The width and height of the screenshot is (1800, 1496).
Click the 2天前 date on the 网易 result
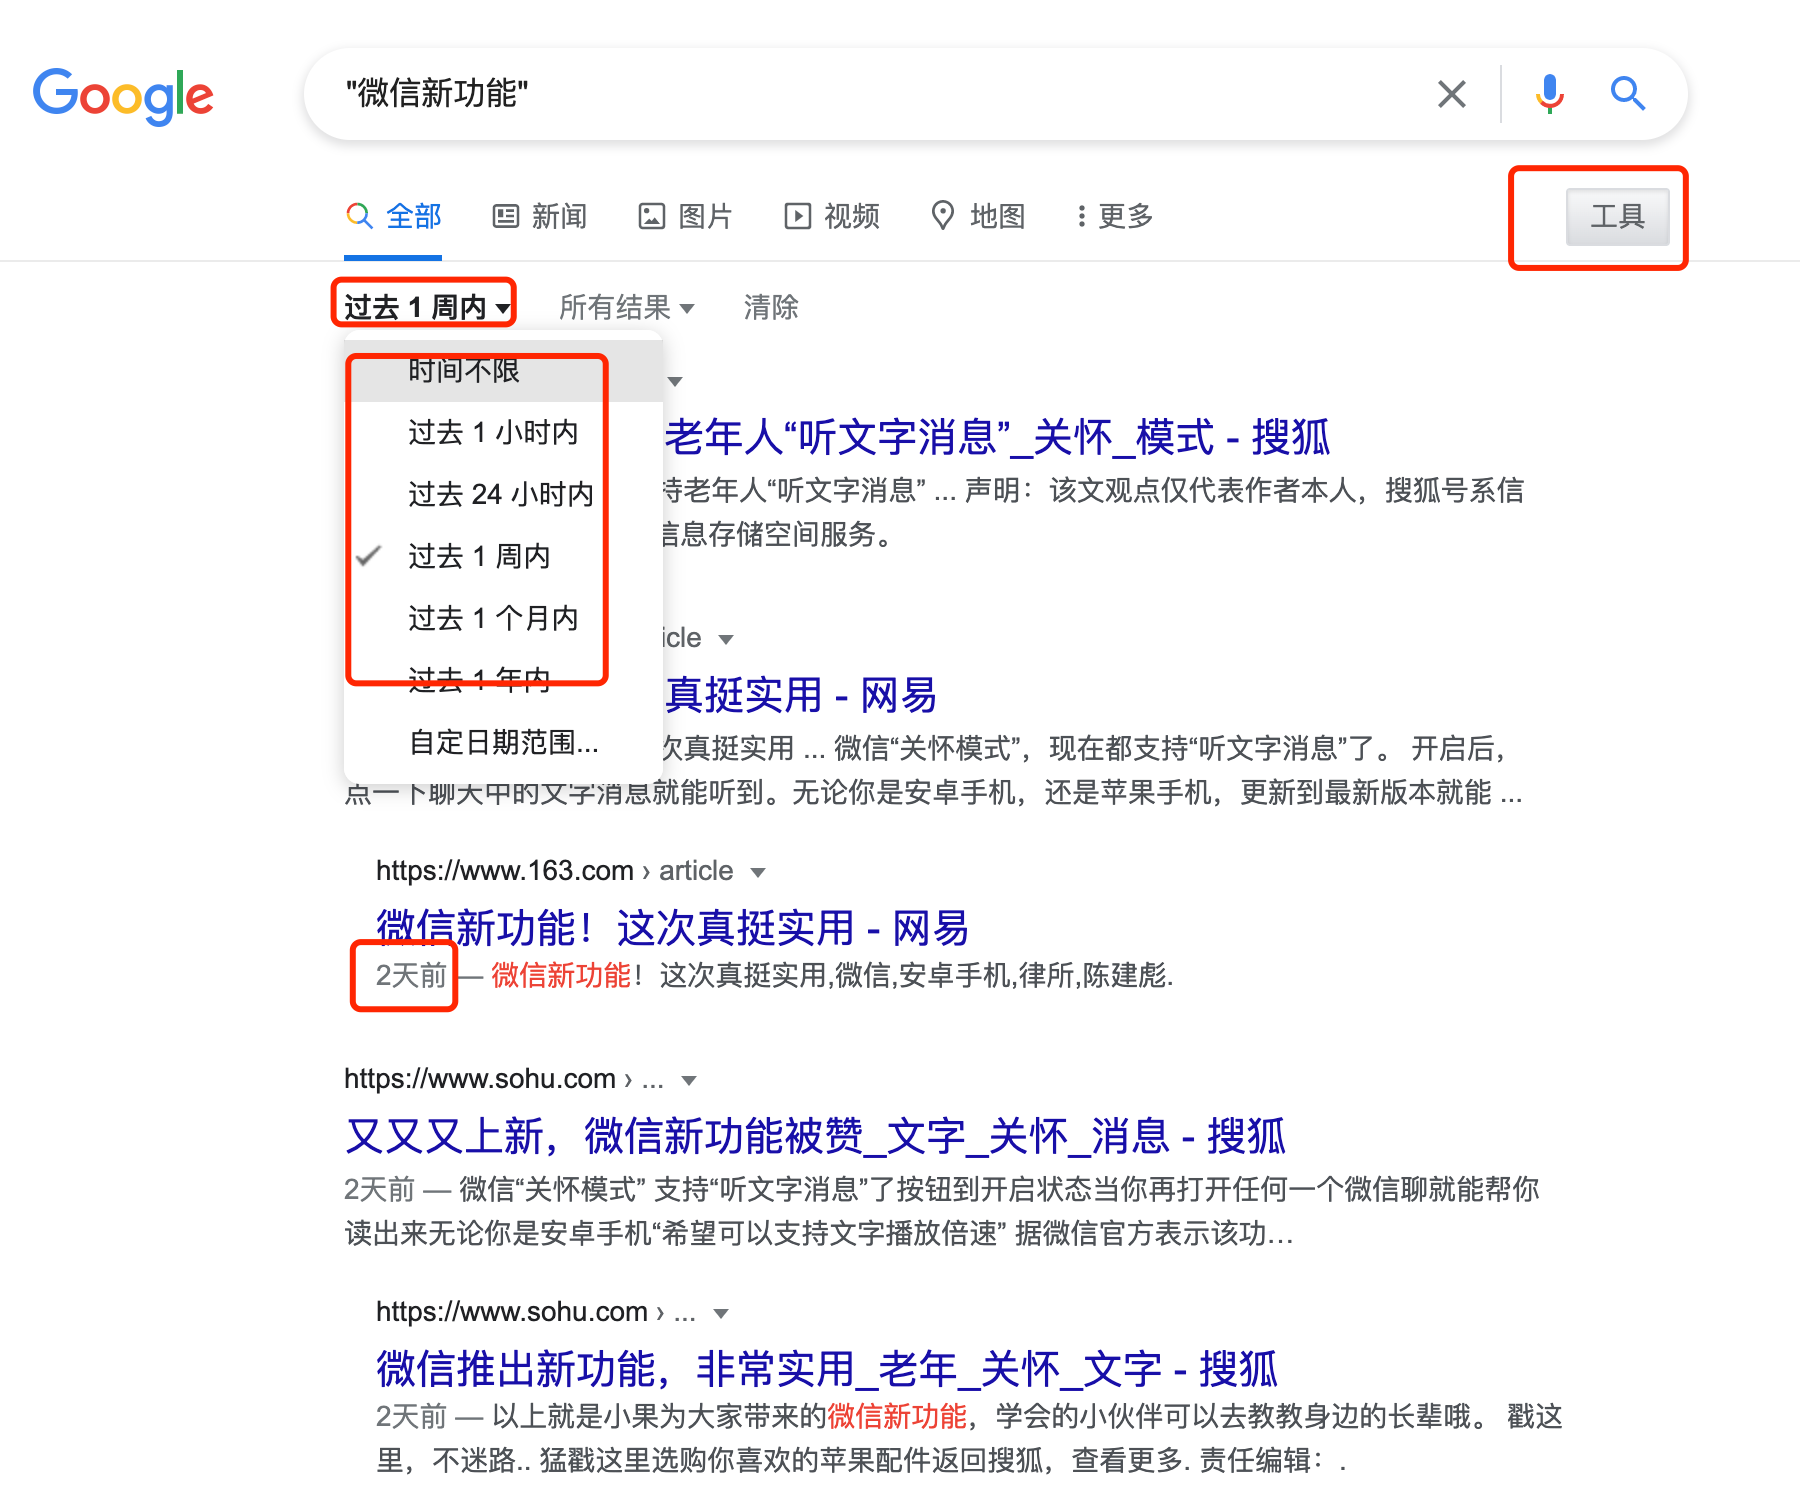411,975
